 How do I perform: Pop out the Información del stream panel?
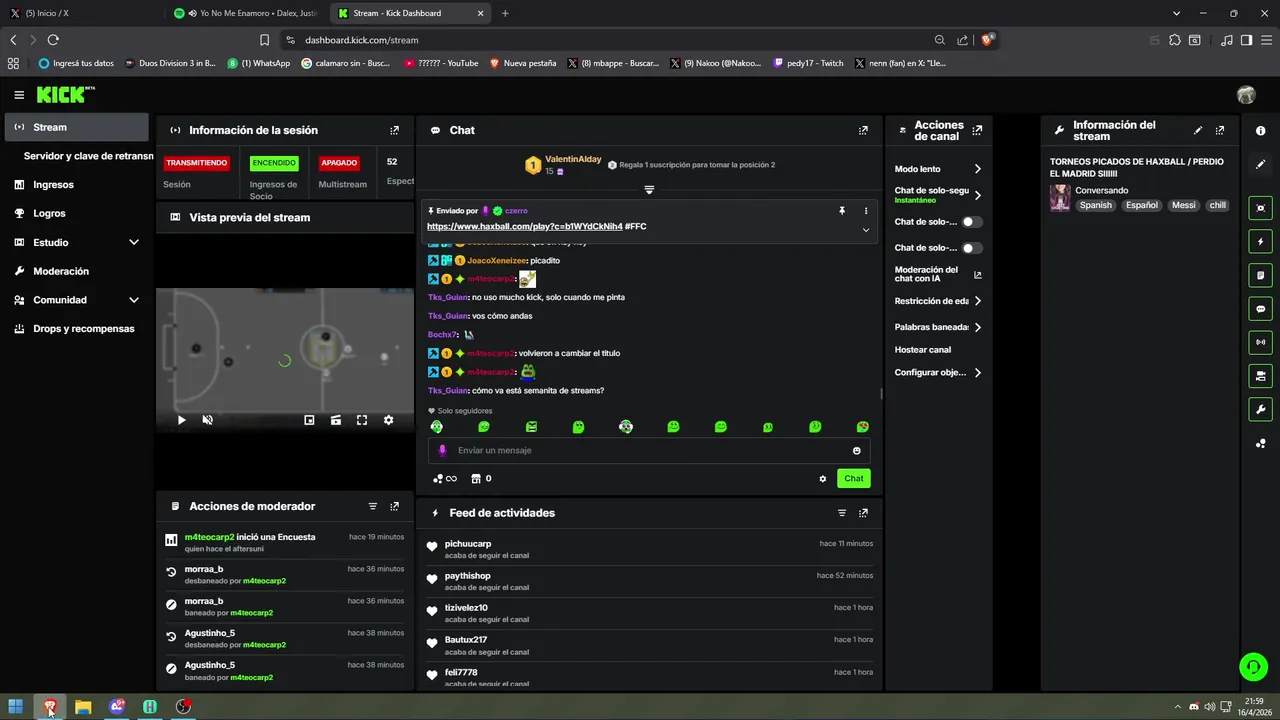(1220, 130)
